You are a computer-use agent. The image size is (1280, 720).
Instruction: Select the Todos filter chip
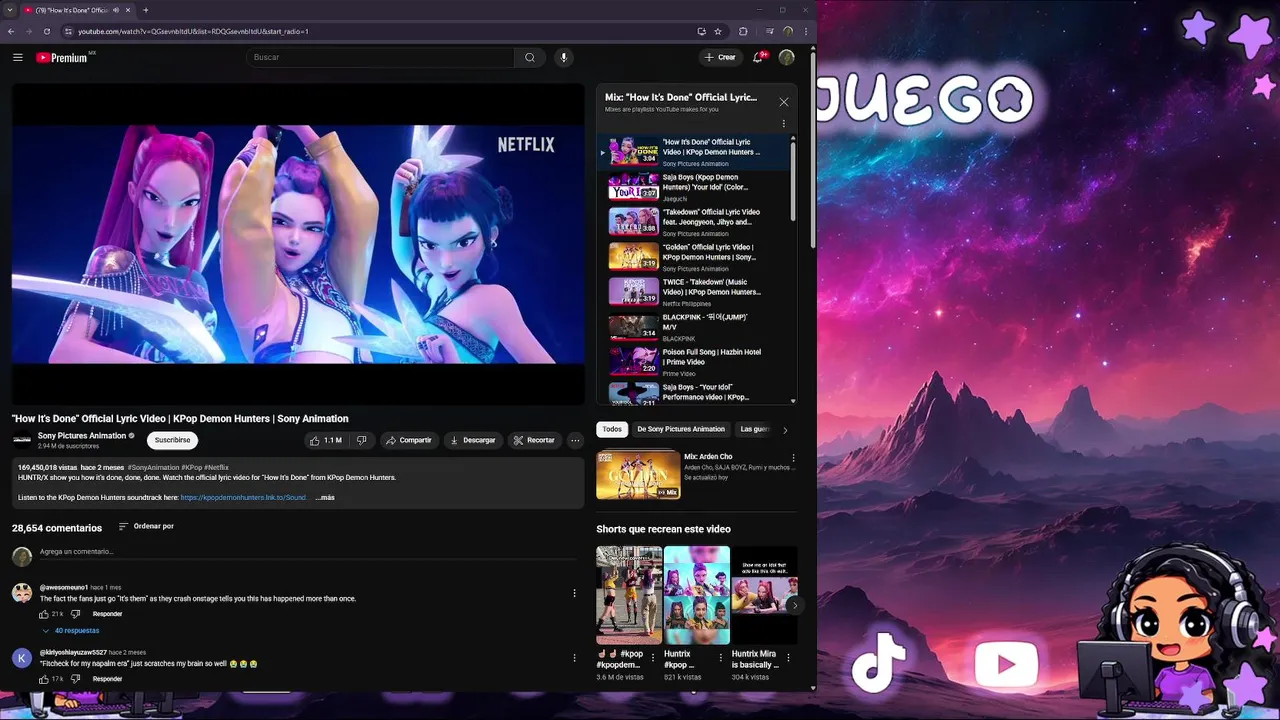pos(612,429)
